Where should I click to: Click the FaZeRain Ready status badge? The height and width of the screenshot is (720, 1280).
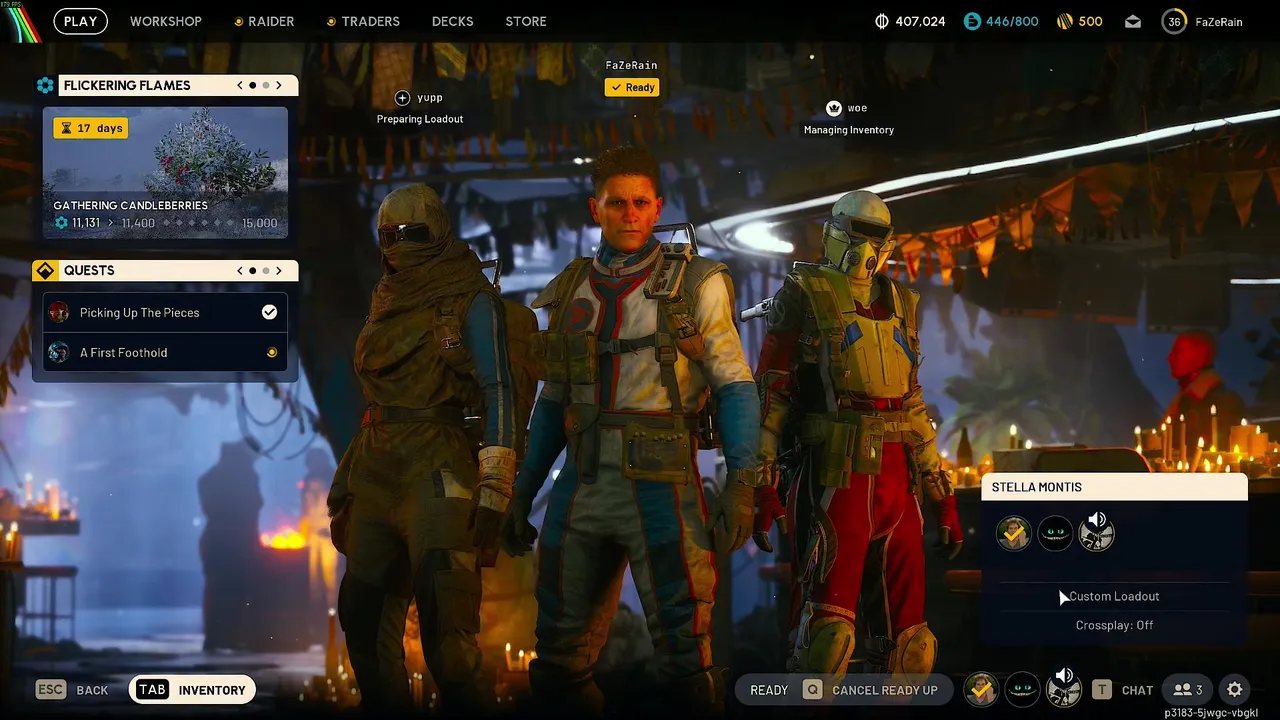click(632, 87)
